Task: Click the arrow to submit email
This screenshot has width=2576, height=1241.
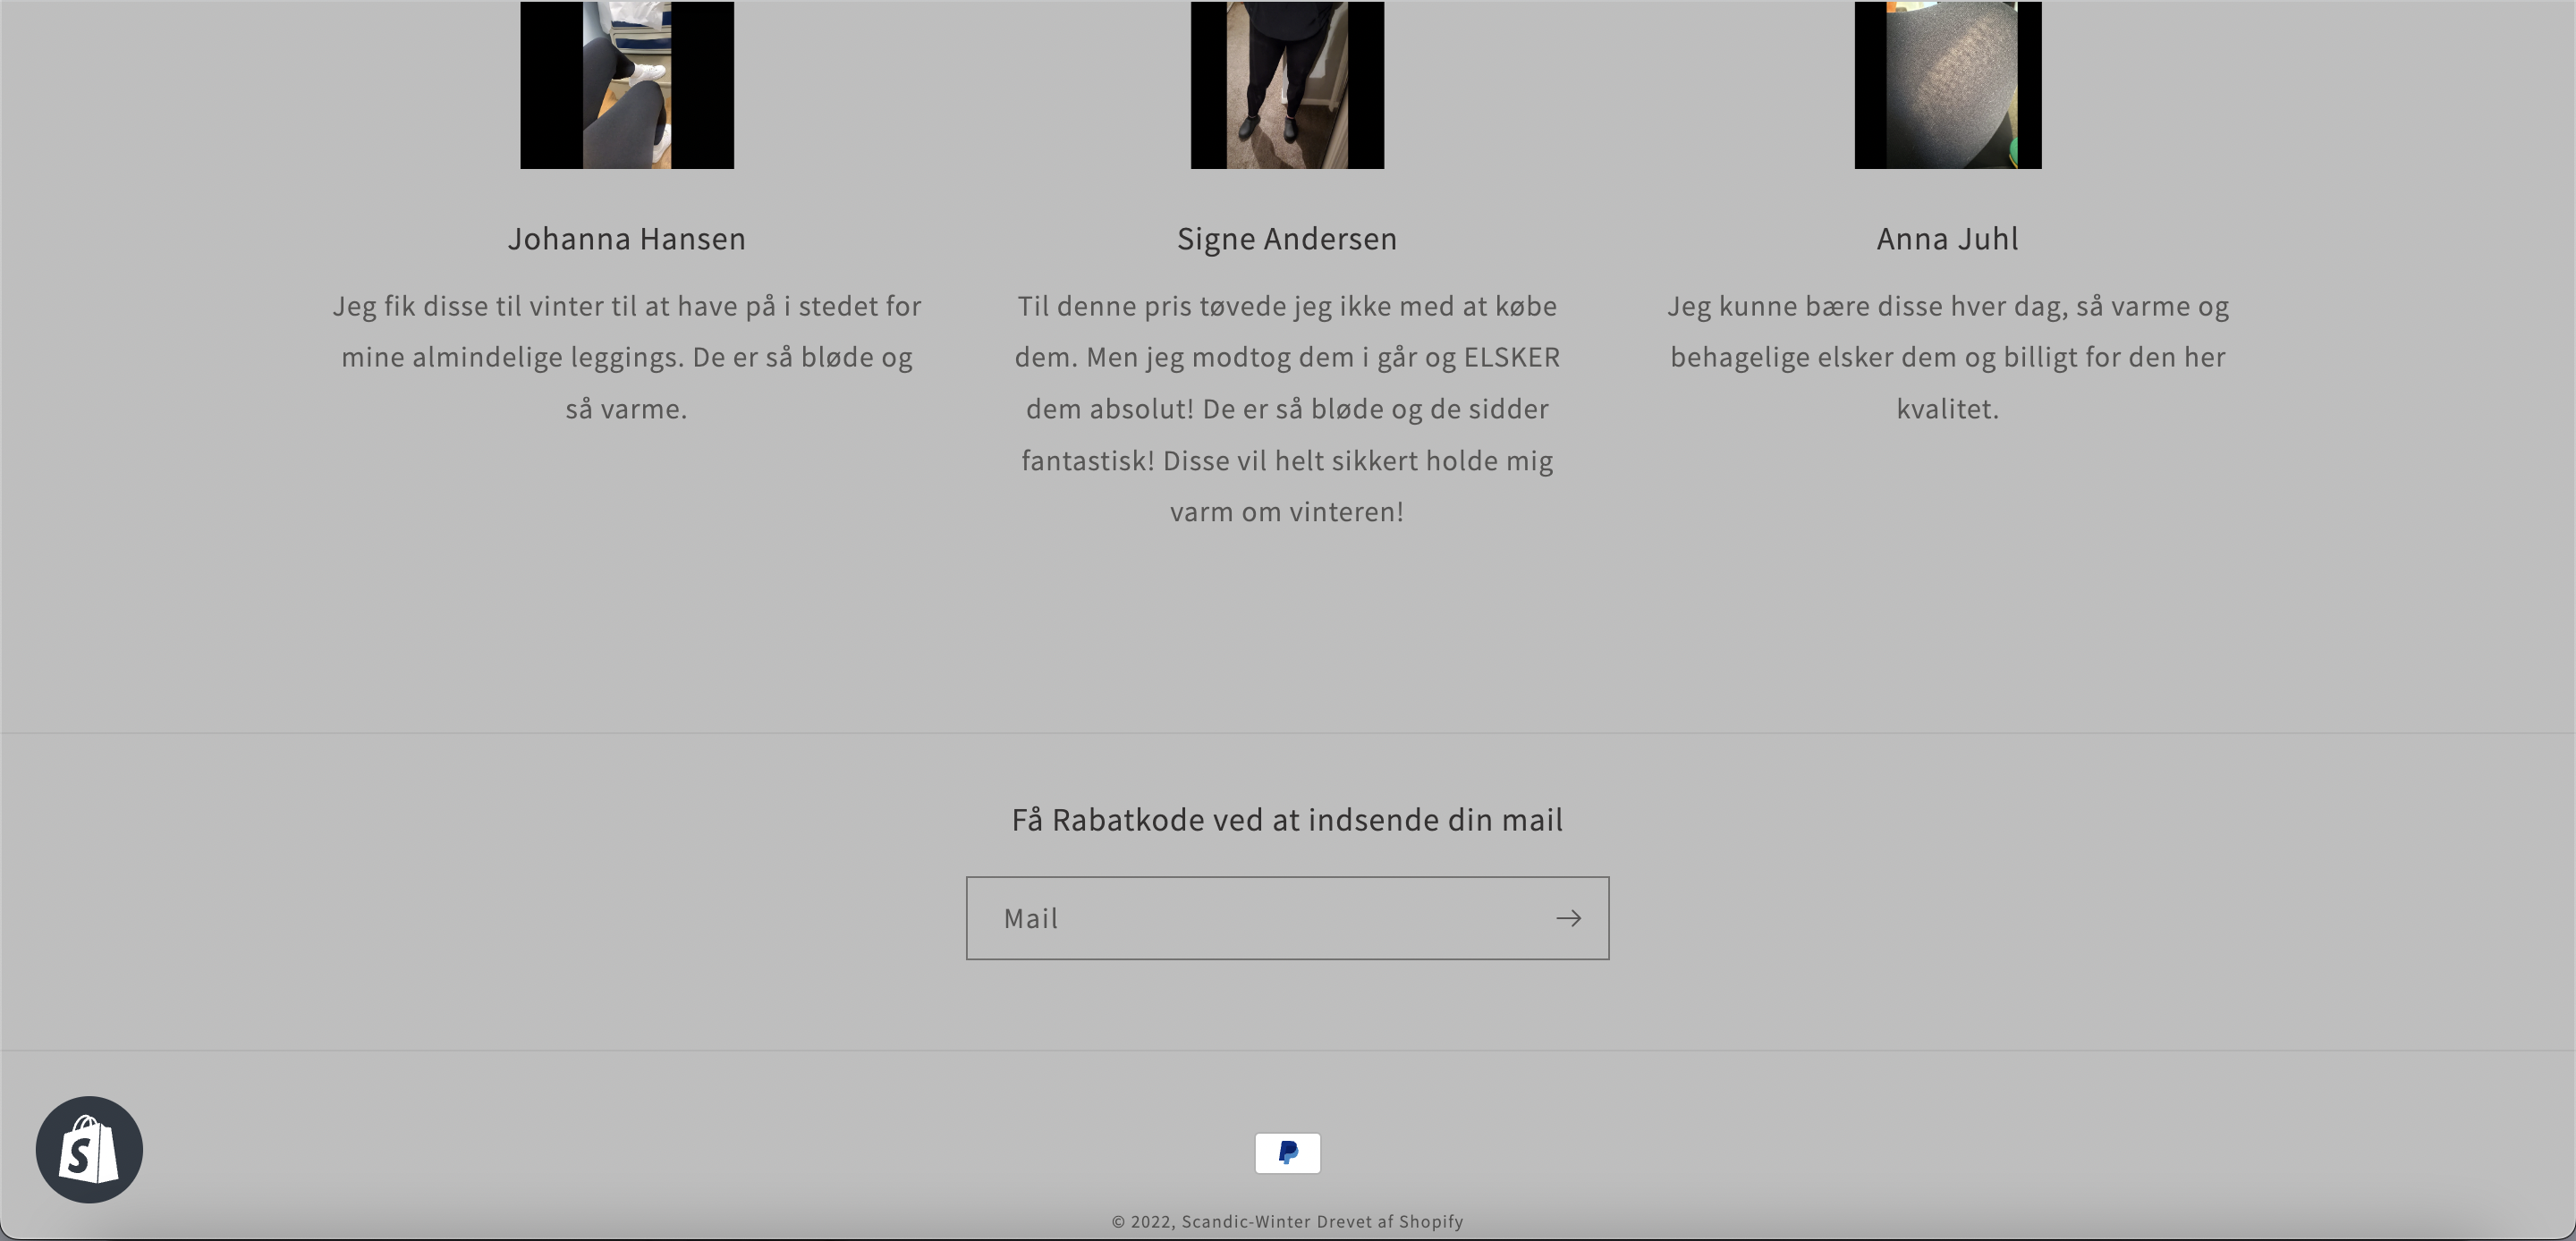Action: coord(1568,918)
